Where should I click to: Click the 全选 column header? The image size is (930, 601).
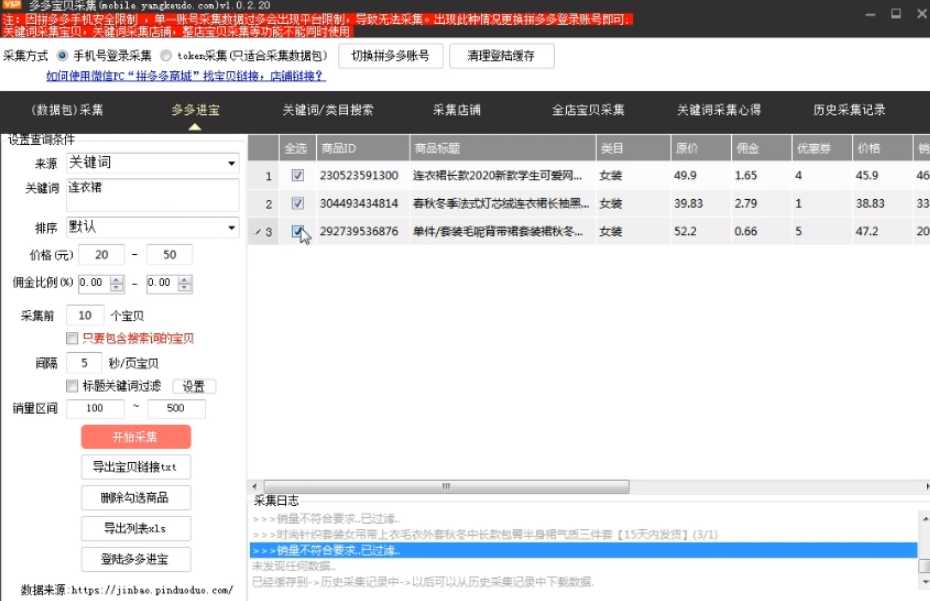(297, 148)
